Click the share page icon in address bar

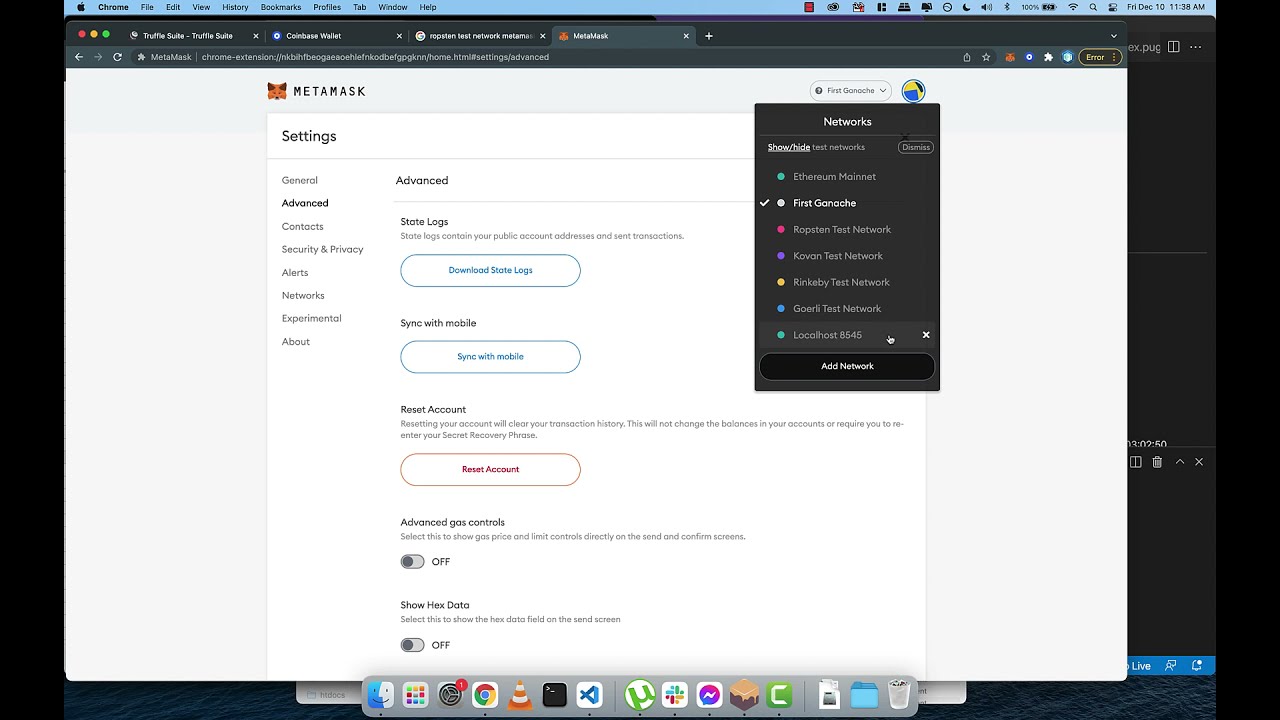coord(967,57)
